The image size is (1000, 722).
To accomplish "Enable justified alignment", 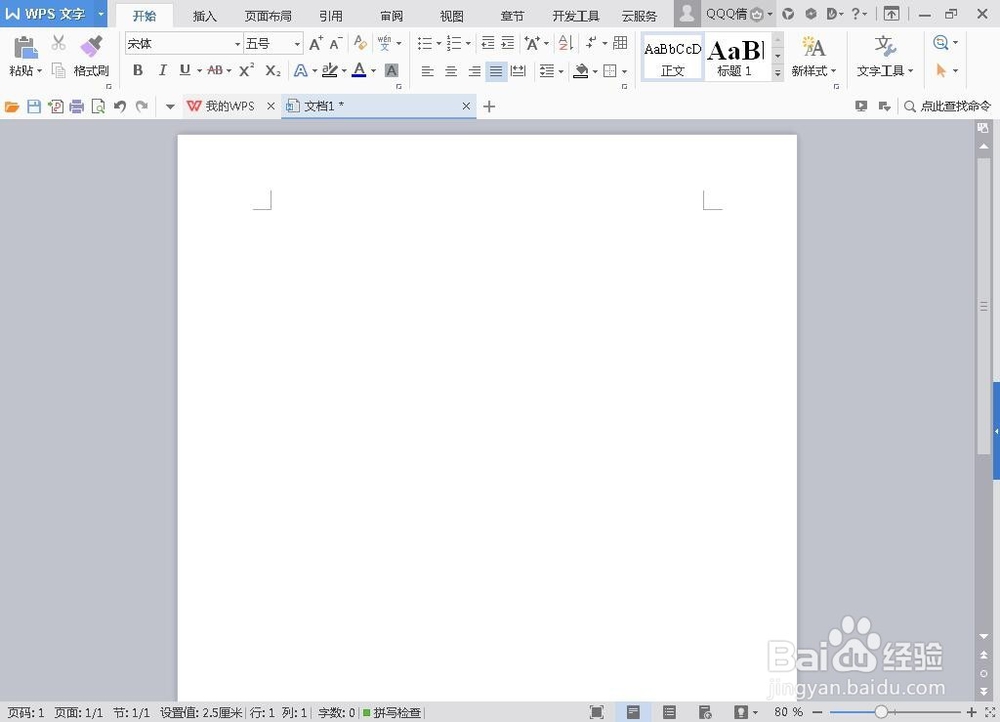I will (496, 71).
